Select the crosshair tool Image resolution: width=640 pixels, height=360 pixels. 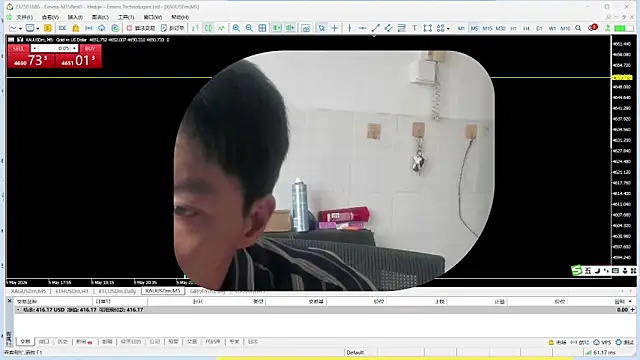click(x=335, y=28)
